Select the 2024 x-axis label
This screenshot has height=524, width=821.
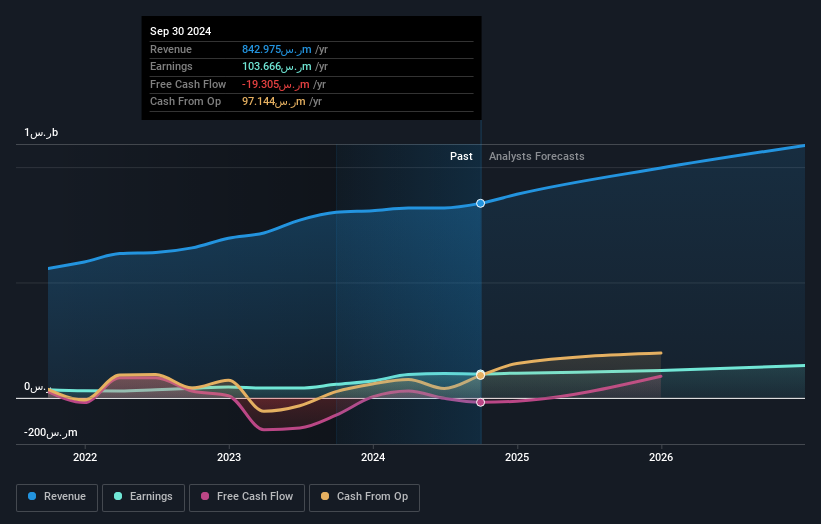tap(373, 457)
